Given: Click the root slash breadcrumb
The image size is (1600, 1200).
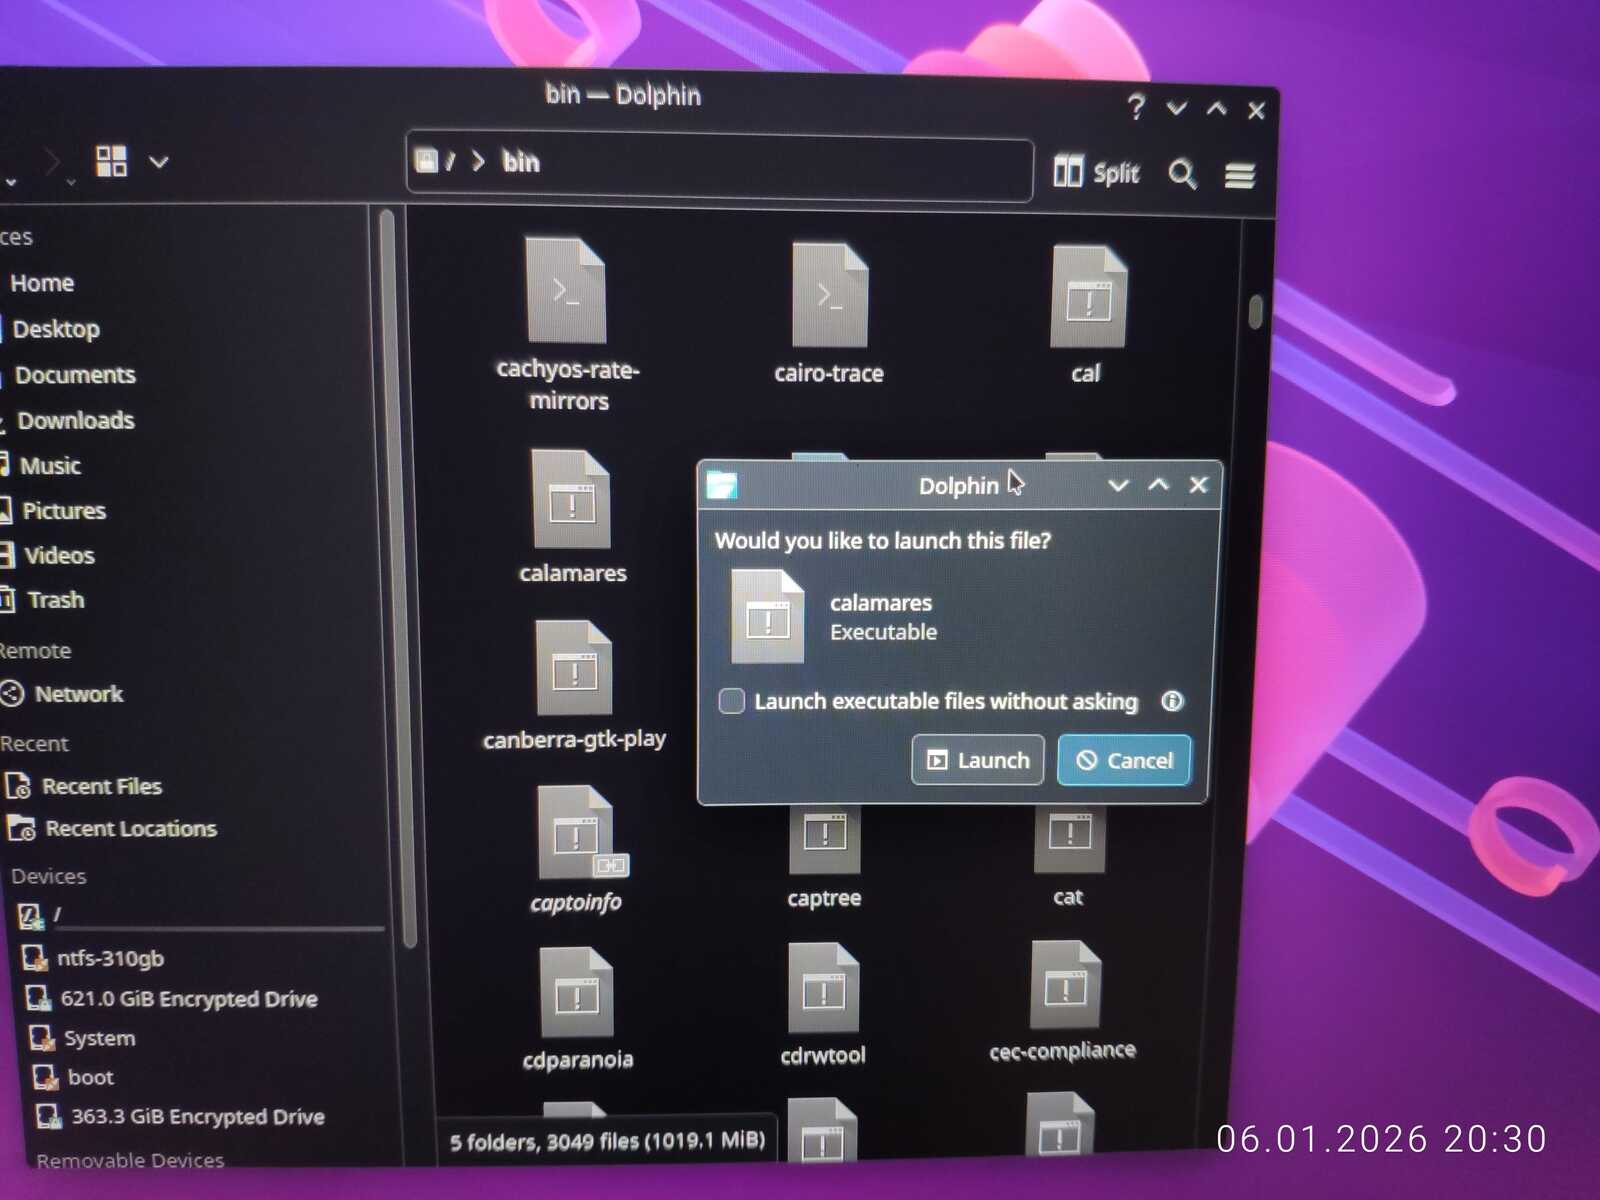Looking at the screenshot, I should (x=450, y=161).
